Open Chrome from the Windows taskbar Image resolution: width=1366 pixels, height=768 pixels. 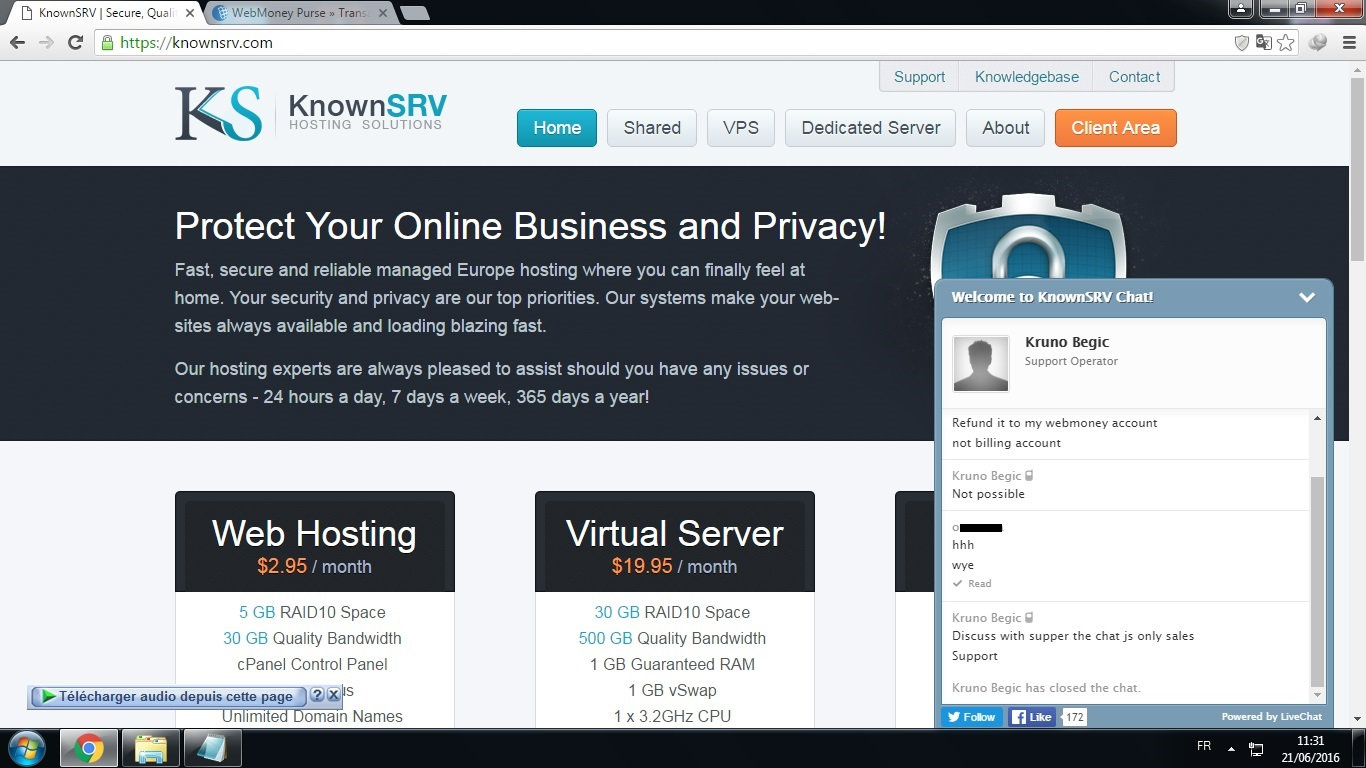[88, 748]
